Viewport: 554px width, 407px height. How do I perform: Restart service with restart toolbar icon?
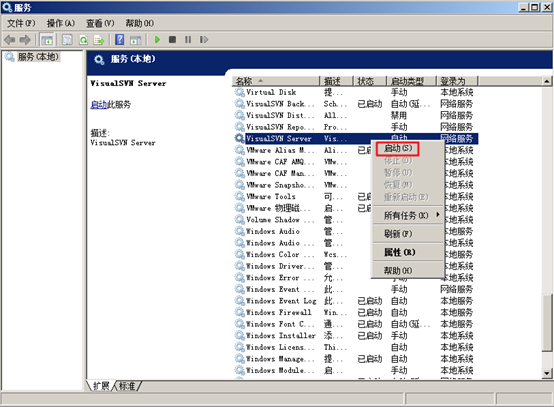click(x=204, y=40)
